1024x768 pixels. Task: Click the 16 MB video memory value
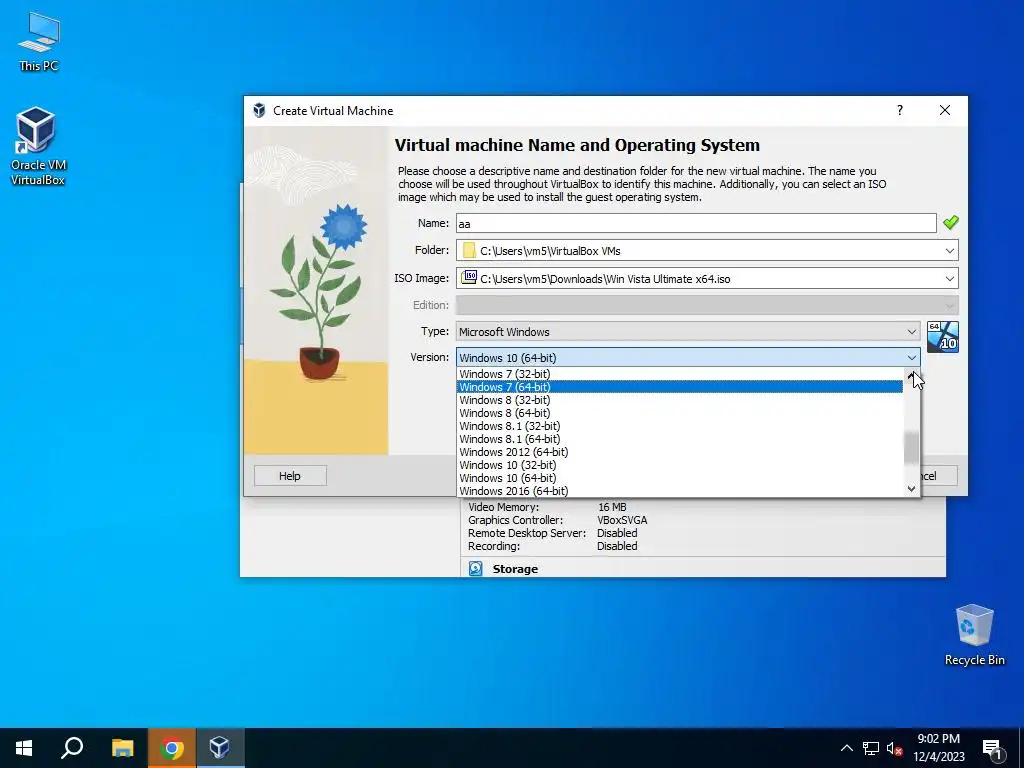click(x=612, y=507)
